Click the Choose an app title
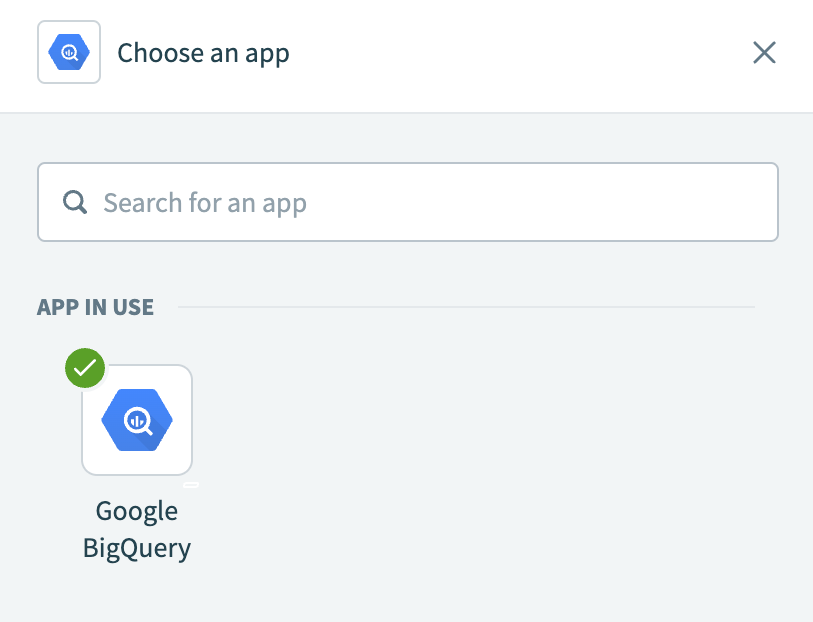Viewport: 813px width, 622px height. 203,52
